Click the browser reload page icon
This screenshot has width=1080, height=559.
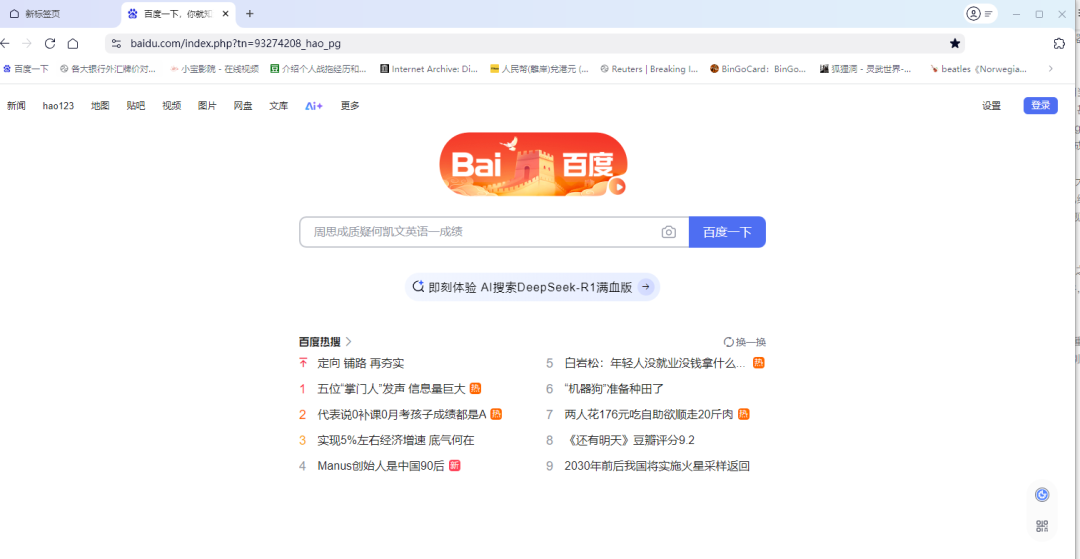coord(50,43)
